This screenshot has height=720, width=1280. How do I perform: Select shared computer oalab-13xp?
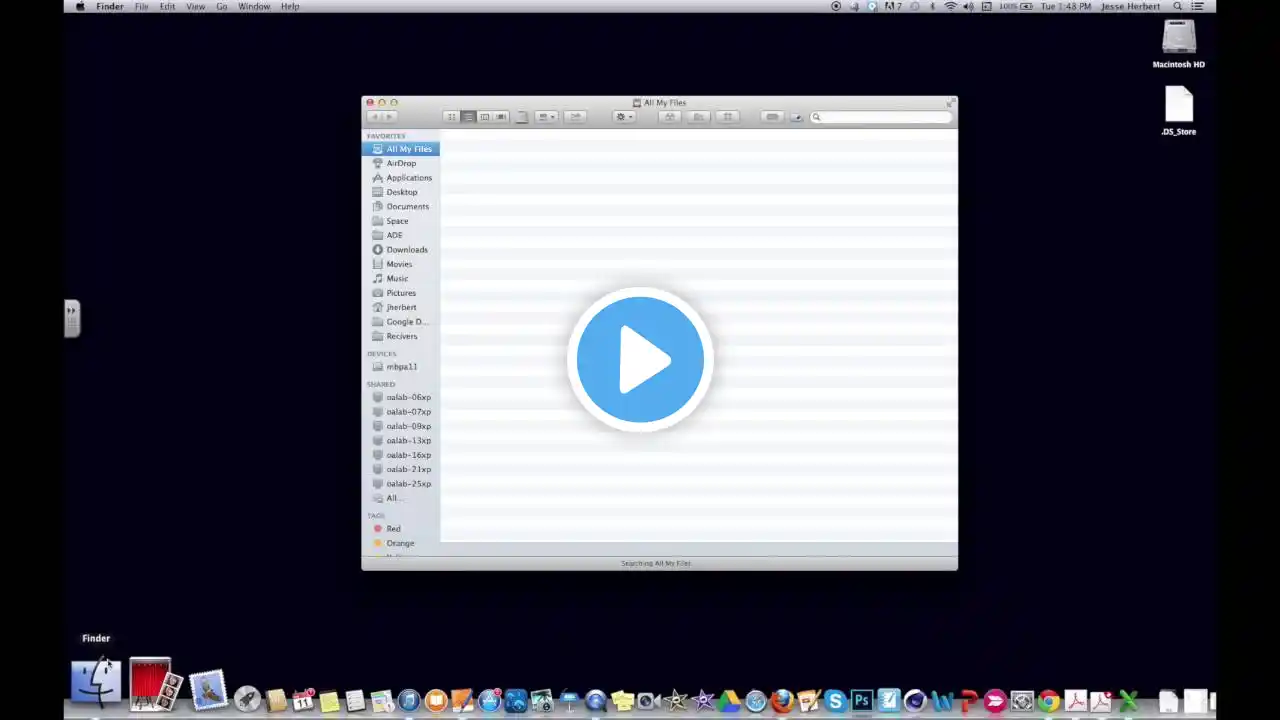point(401,440)
